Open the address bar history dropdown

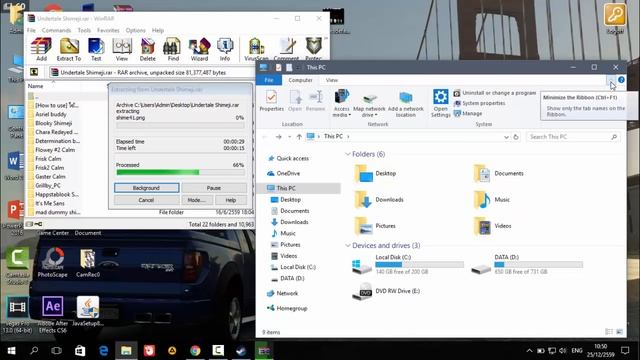506,137
